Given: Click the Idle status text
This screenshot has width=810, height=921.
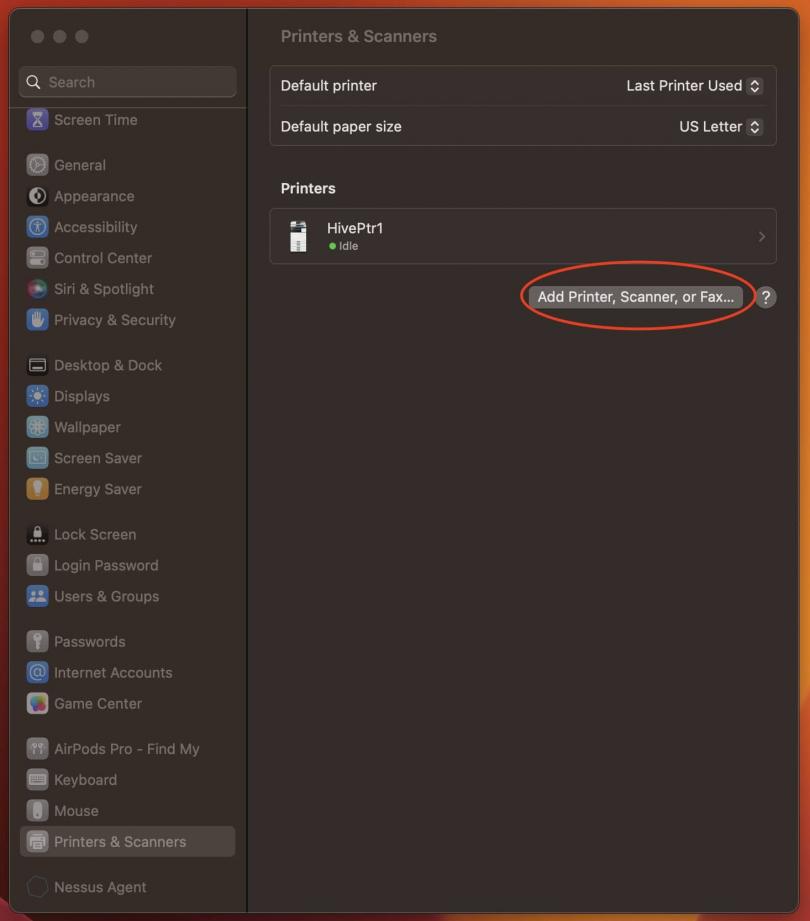Looking at the screenshot, I should (x=348, y=246).
